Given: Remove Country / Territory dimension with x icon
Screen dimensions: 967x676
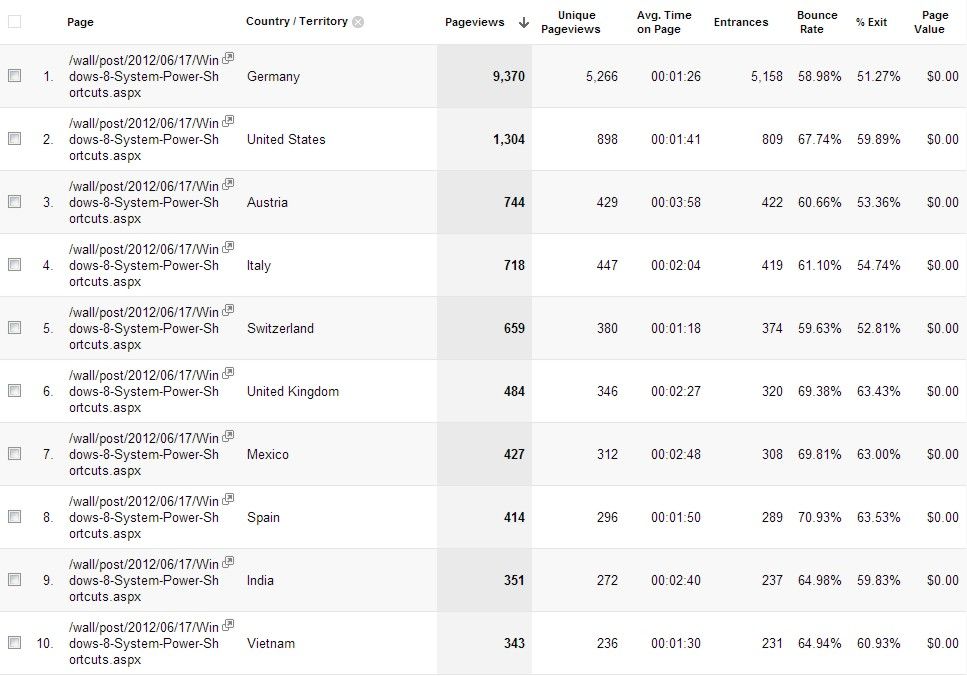Looking at the screenshot, I should point(358,22).
